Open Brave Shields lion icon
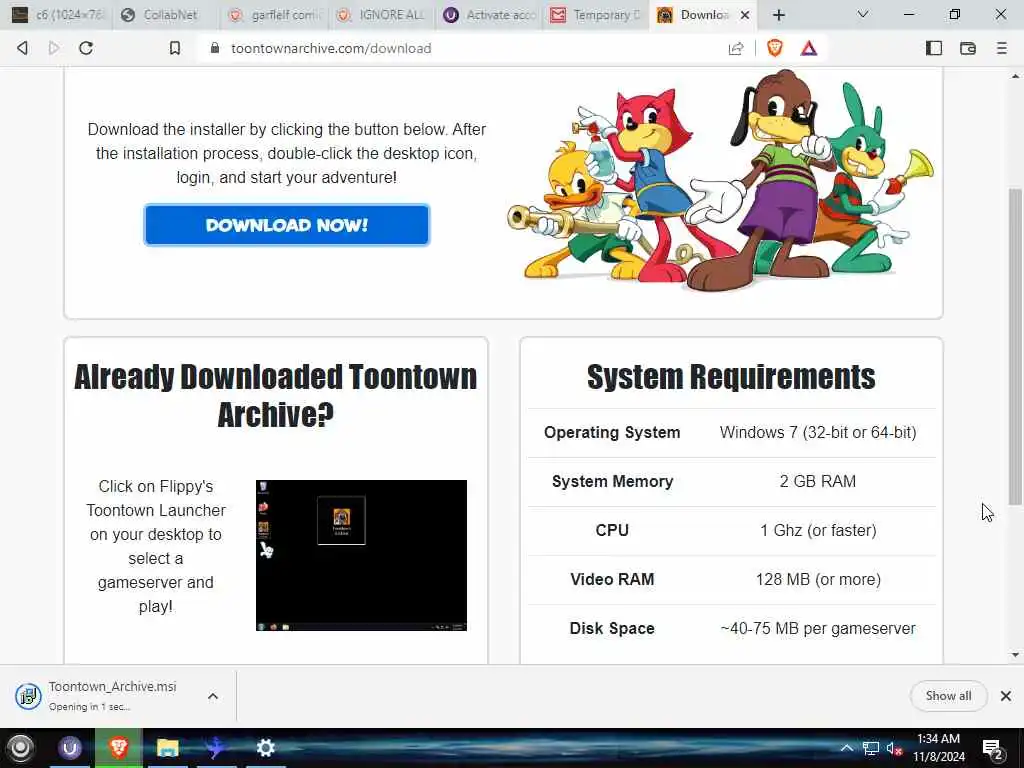The height and width of the screenshot is (768, 1024). coord(775,48)
